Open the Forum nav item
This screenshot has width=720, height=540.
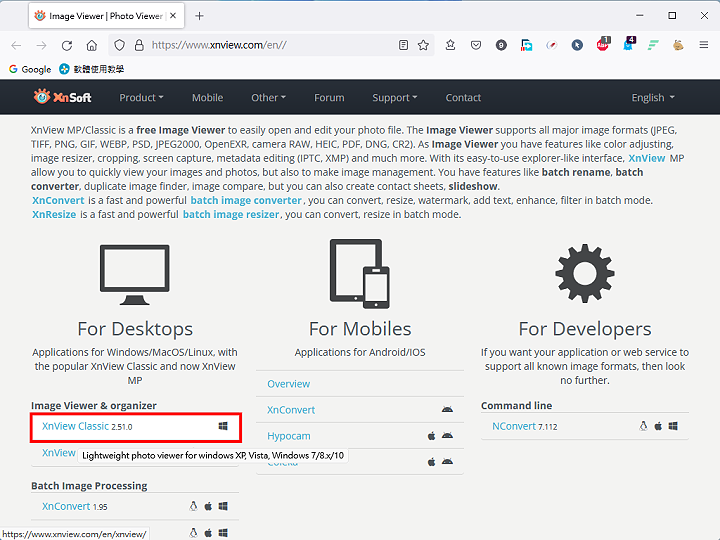coord(329,97)
